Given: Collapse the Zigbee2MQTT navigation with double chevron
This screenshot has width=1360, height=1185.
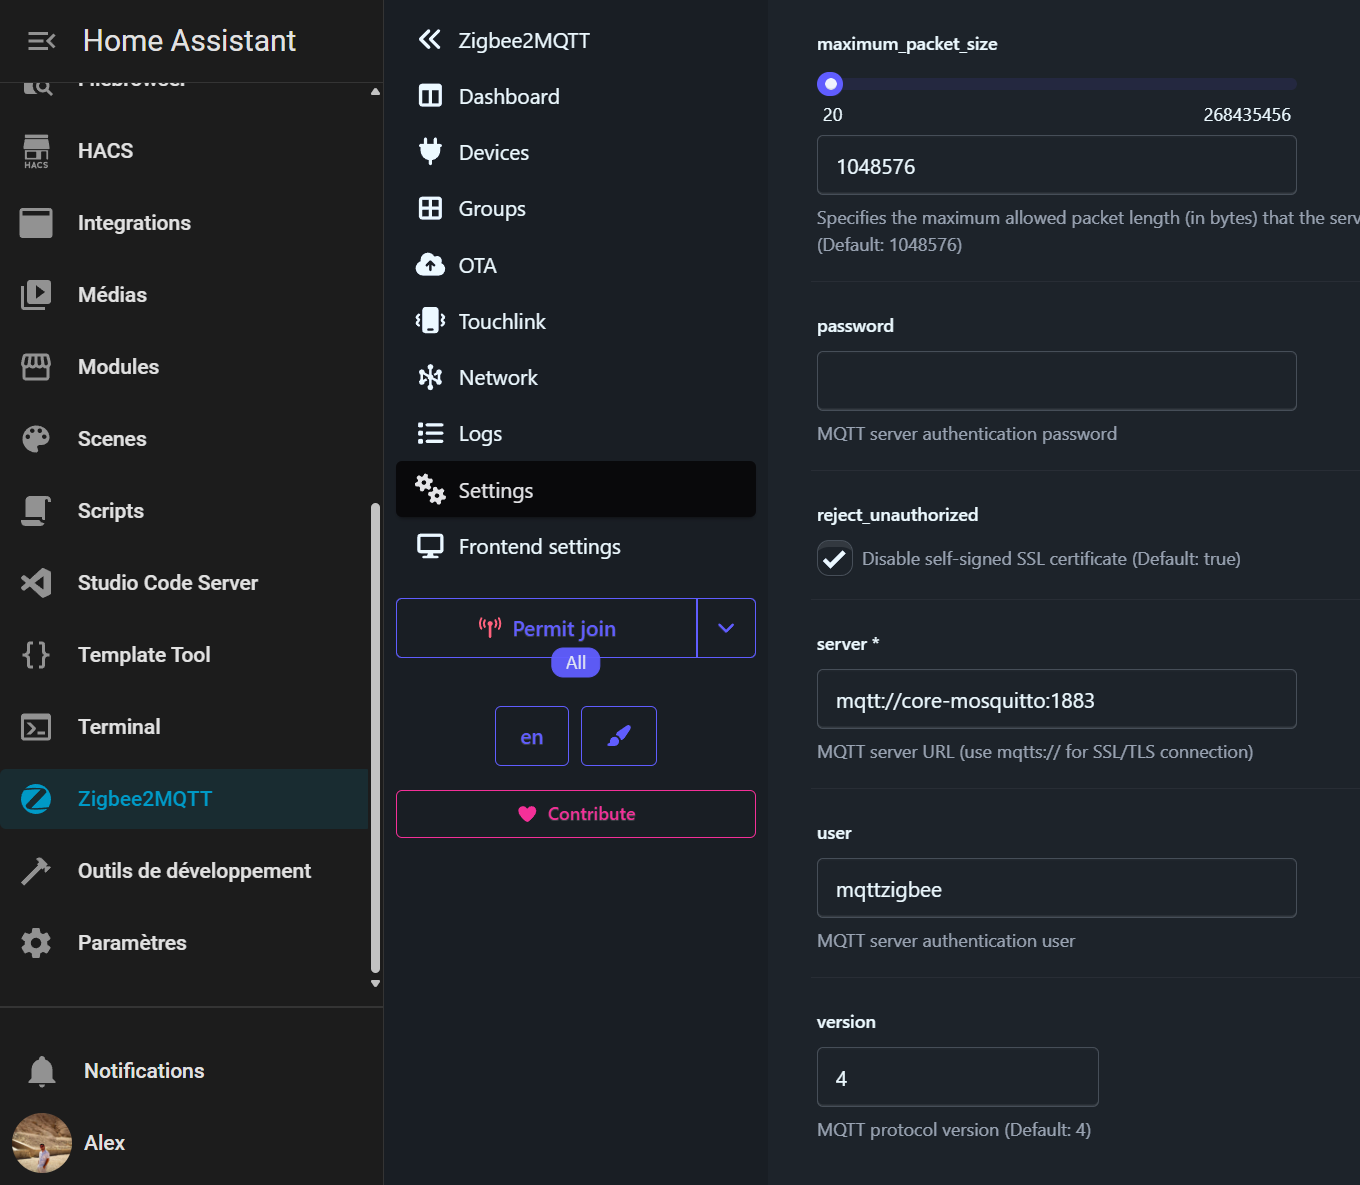Looking at the screenshot, I should pyautogui.click(x=429, y=40).
